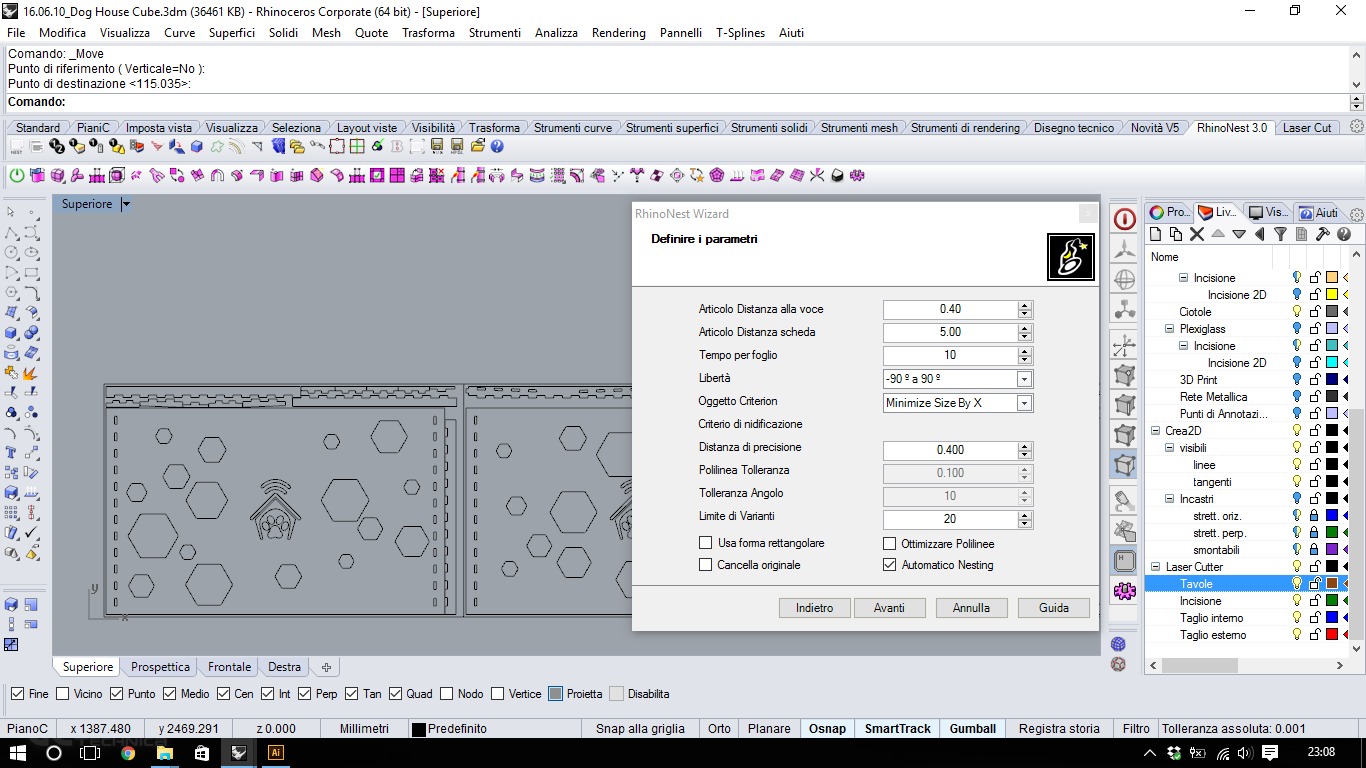Click the green color swatch of Incisione layer

[x=1332, y=601]
